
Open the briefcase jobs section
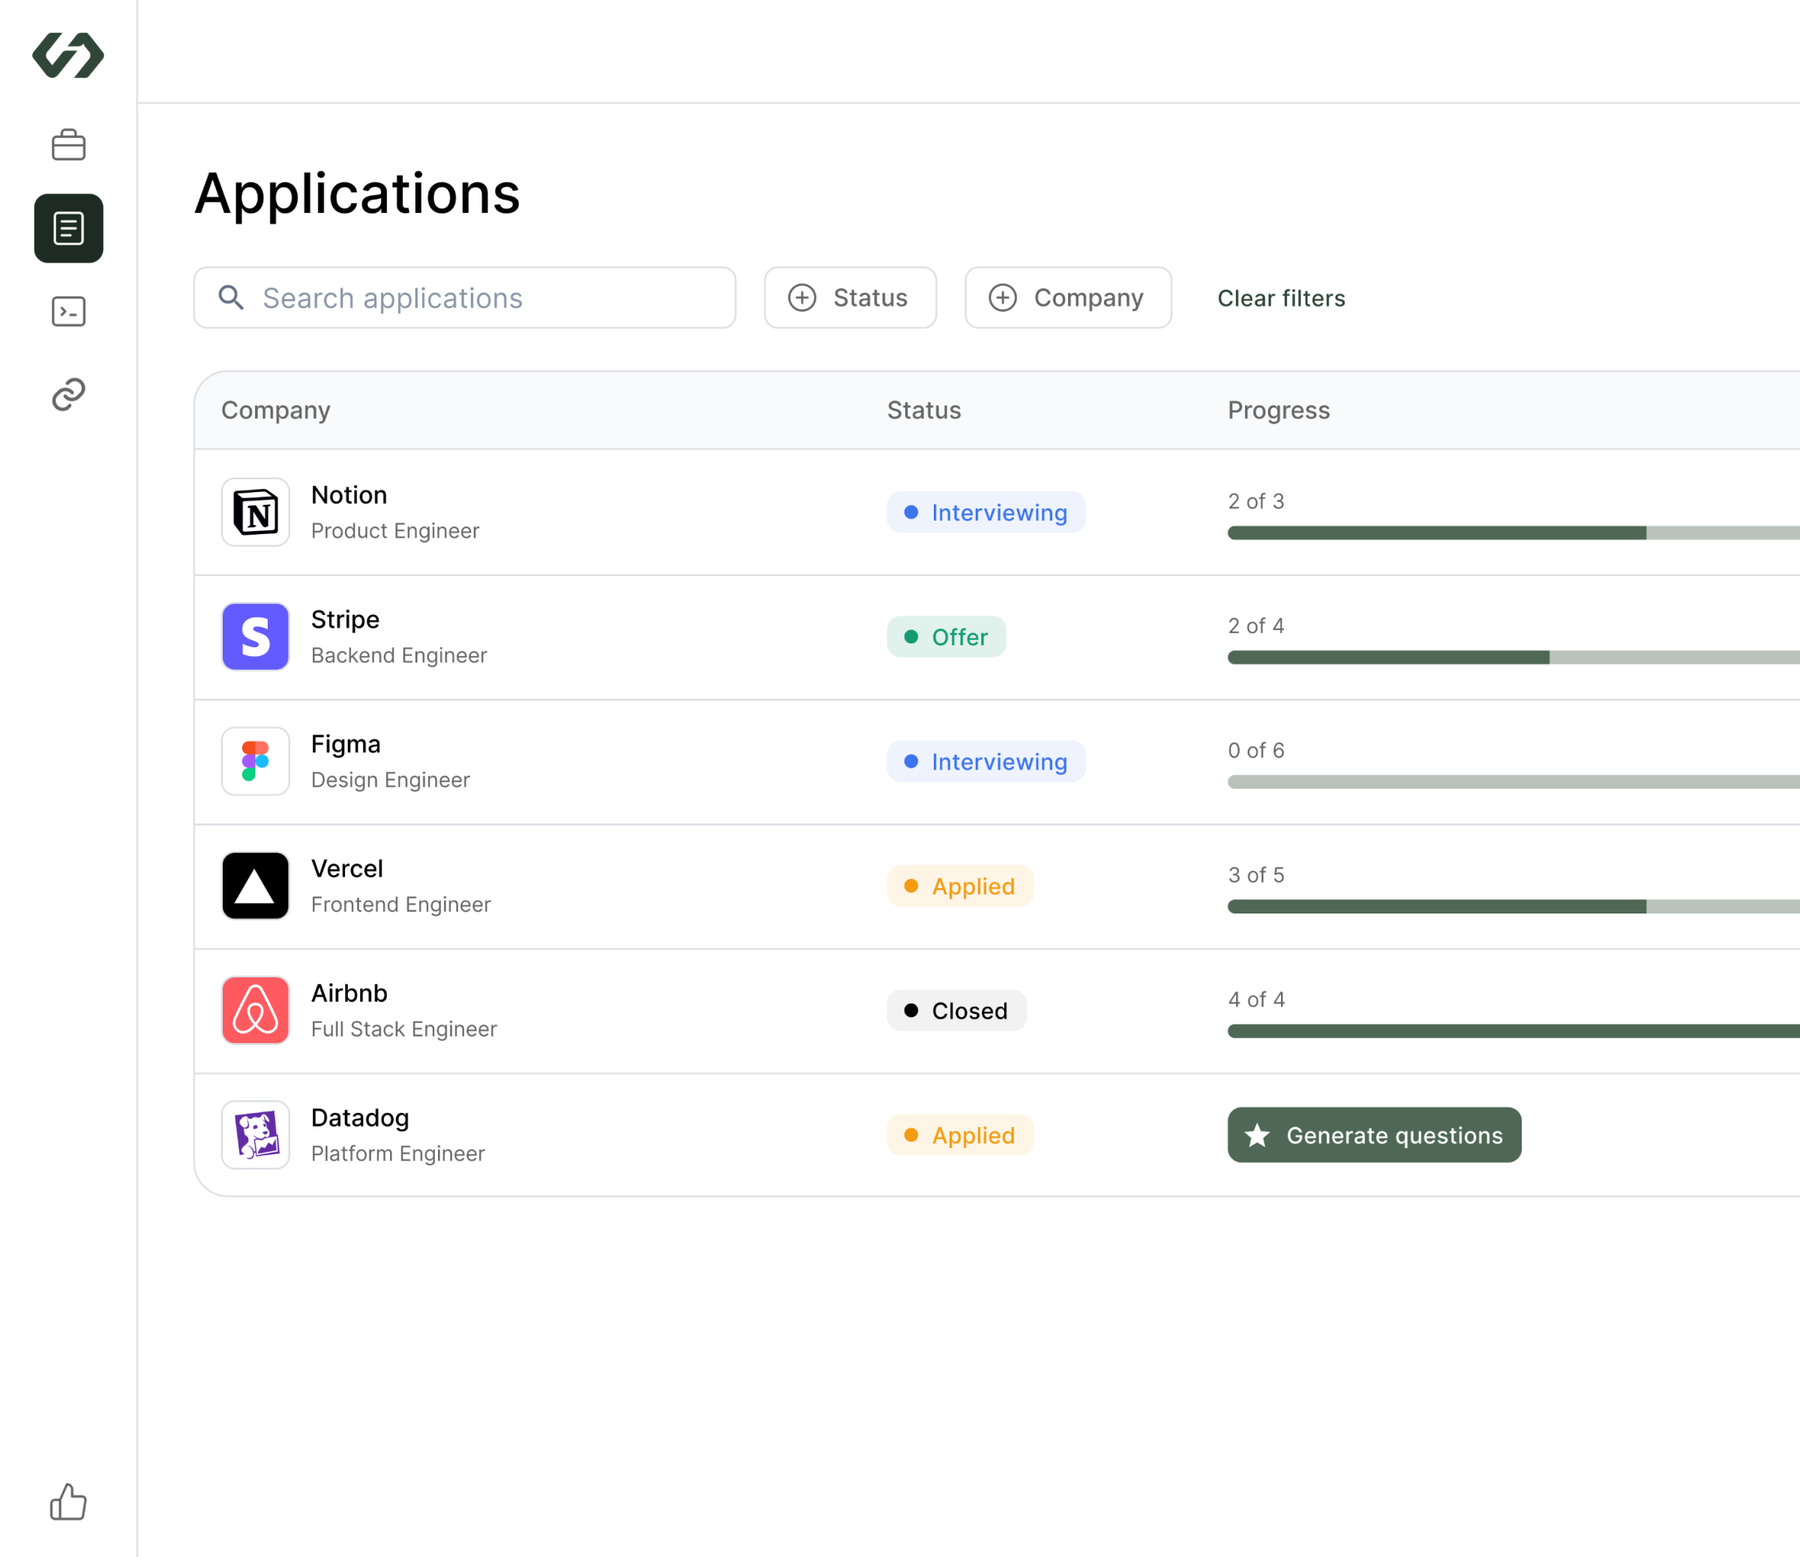68,145
